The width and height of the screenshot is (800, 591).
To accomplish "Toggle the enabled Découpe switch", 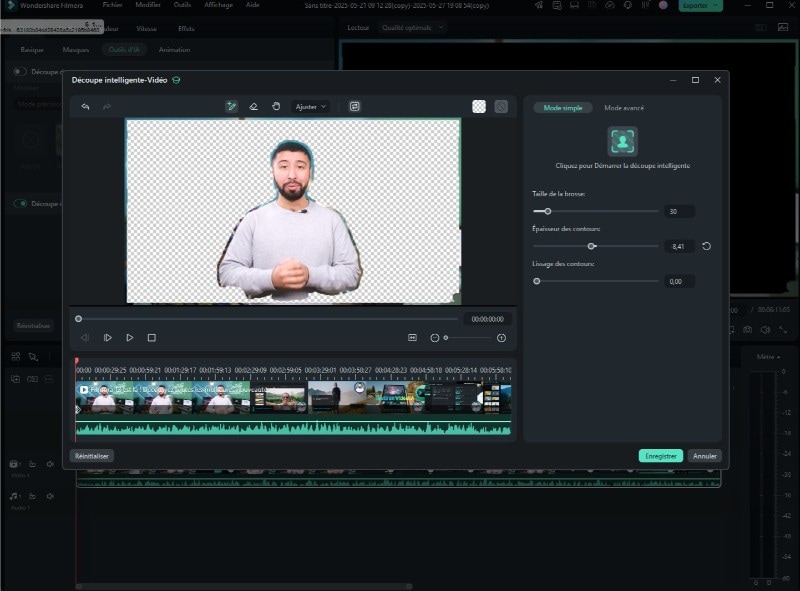I will (x=20, y=204).
